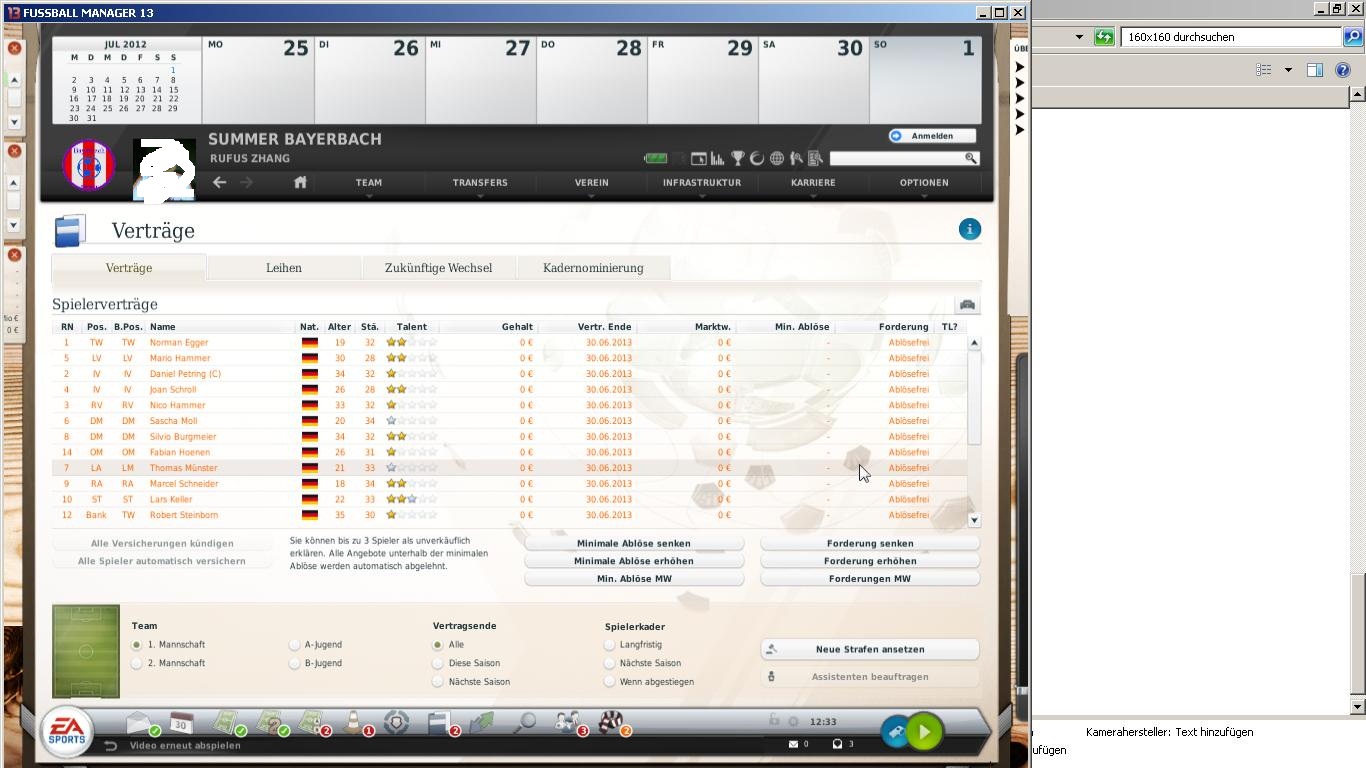Viewport: 1366px width, 768px height.
Task: Select Wenn abgestiegen radio option
Action: click(x=609, y=682)
